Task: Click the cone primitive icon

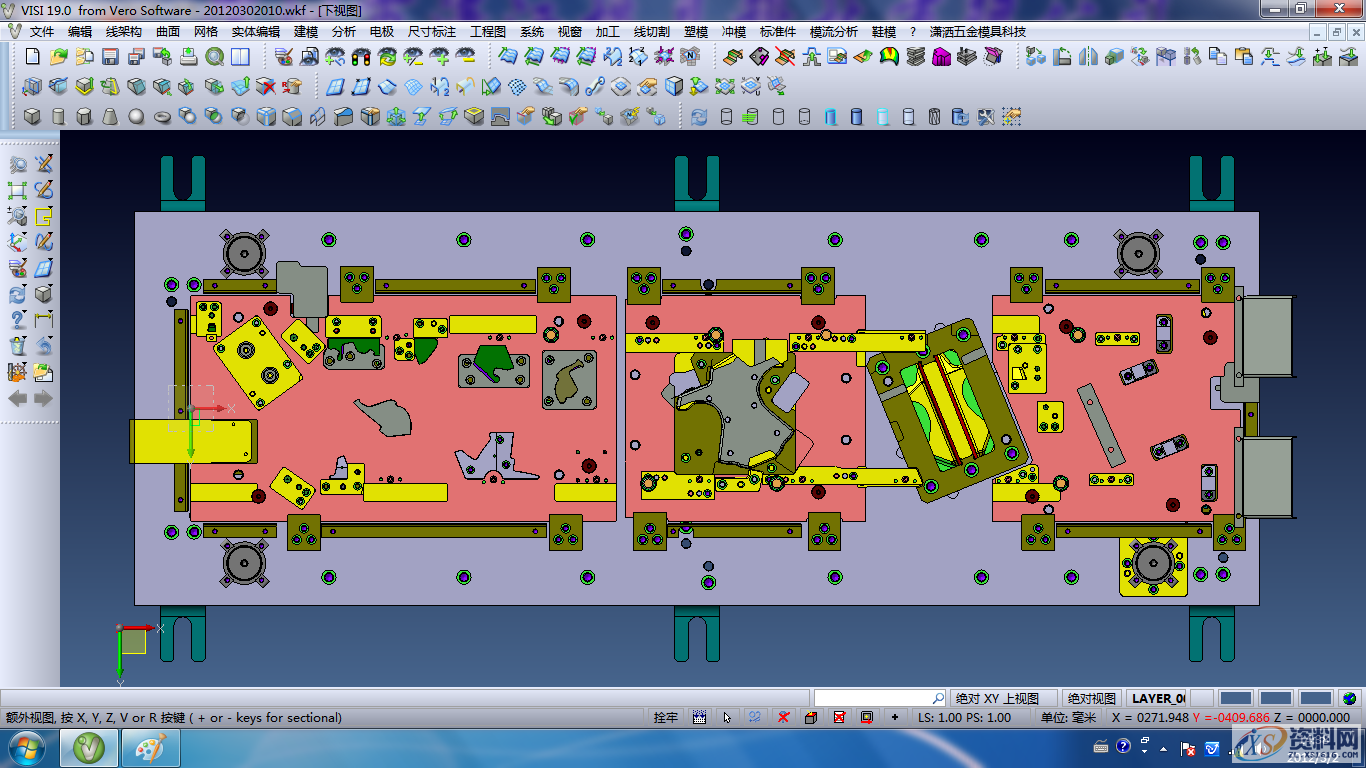Action: click(x=110, y=117)
